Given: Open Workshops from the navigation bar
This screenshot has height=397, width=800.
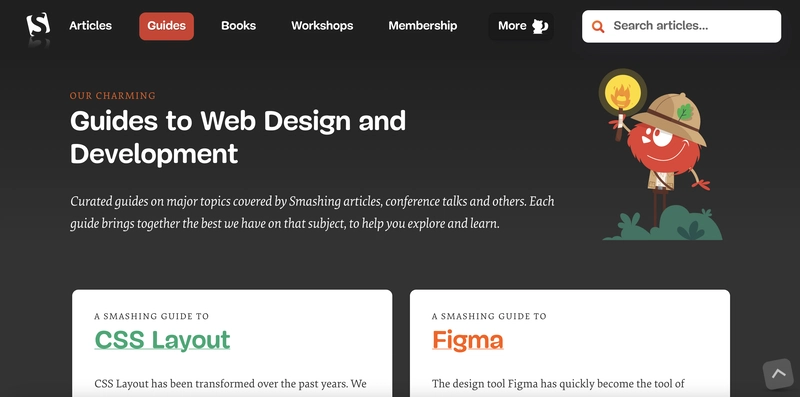Looking at the screenshot, I should [322, 26].
